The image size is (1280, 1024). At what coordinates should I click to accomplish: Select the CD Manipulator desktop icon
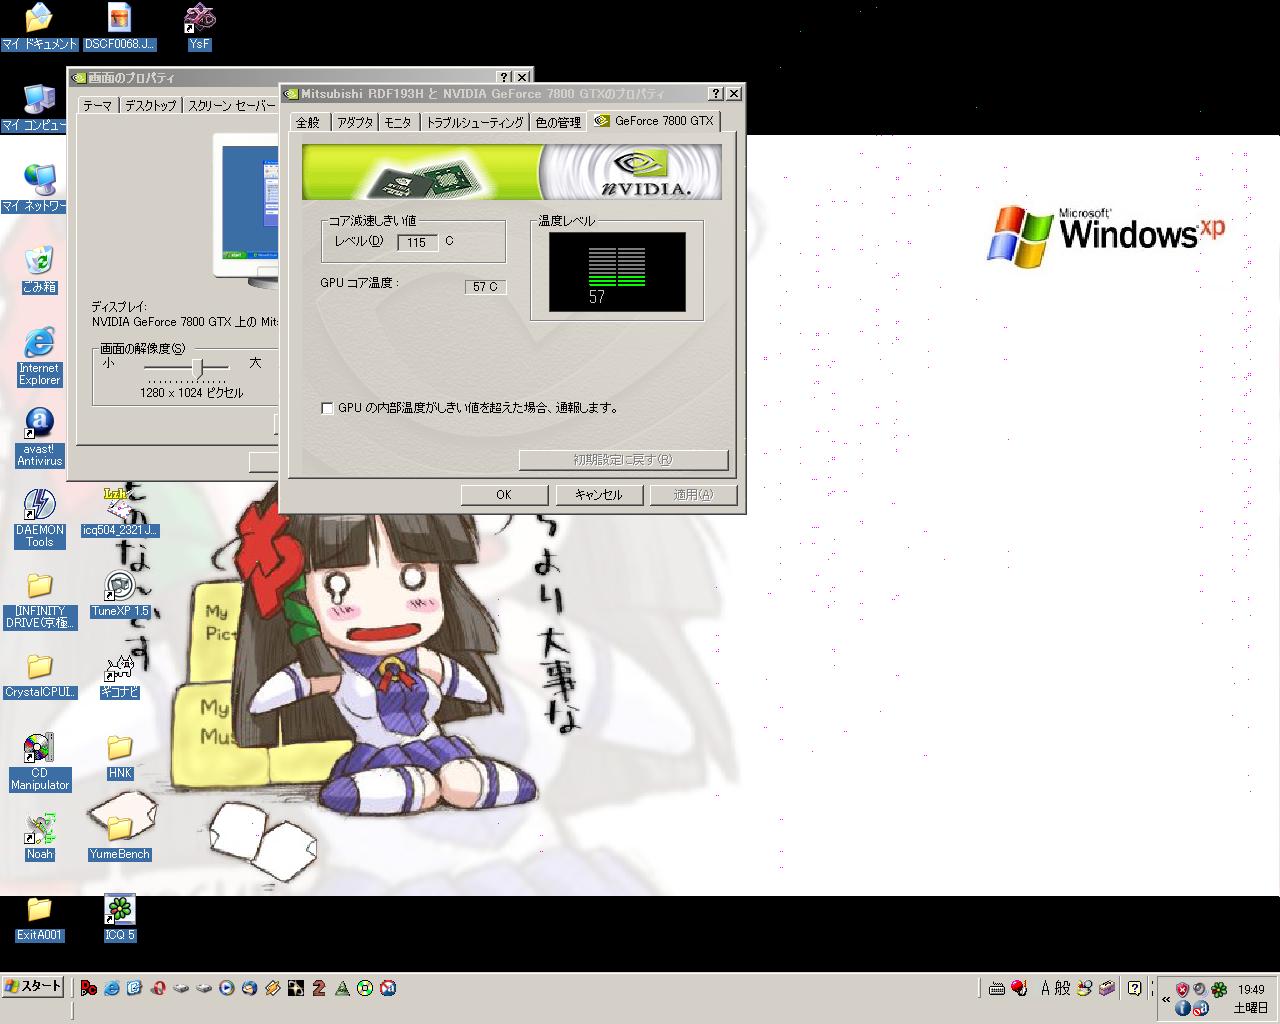tap(39, 761)
